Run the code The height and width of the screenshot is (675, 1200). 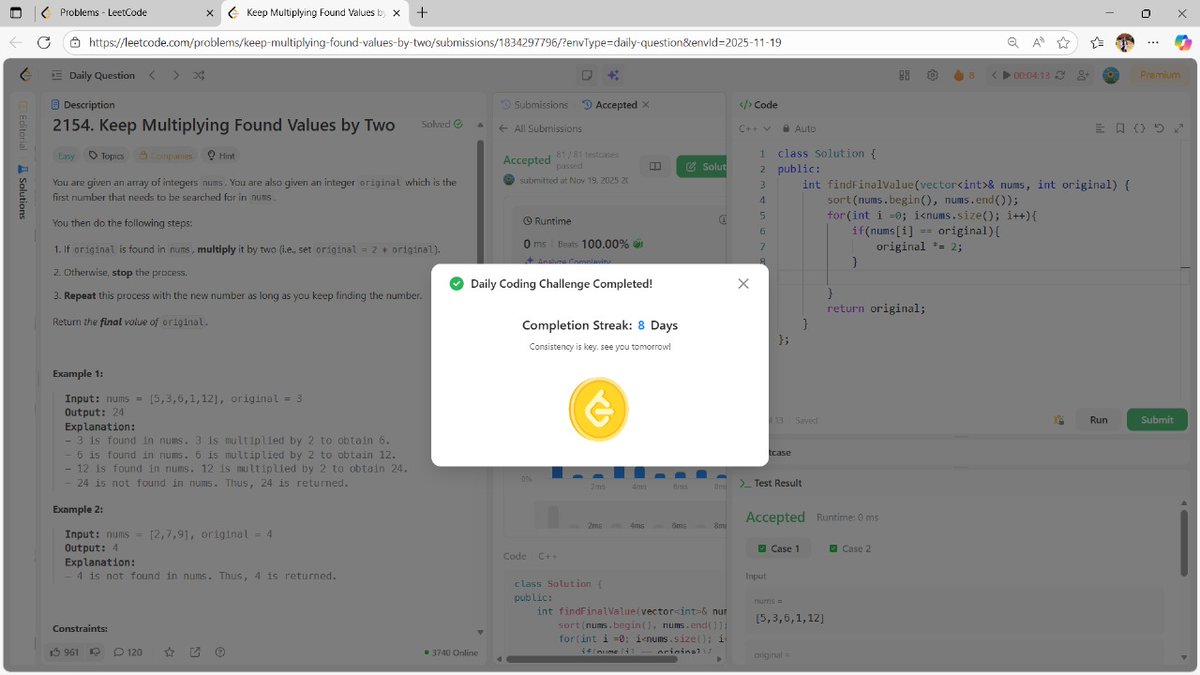click(x=1098, y=420)
